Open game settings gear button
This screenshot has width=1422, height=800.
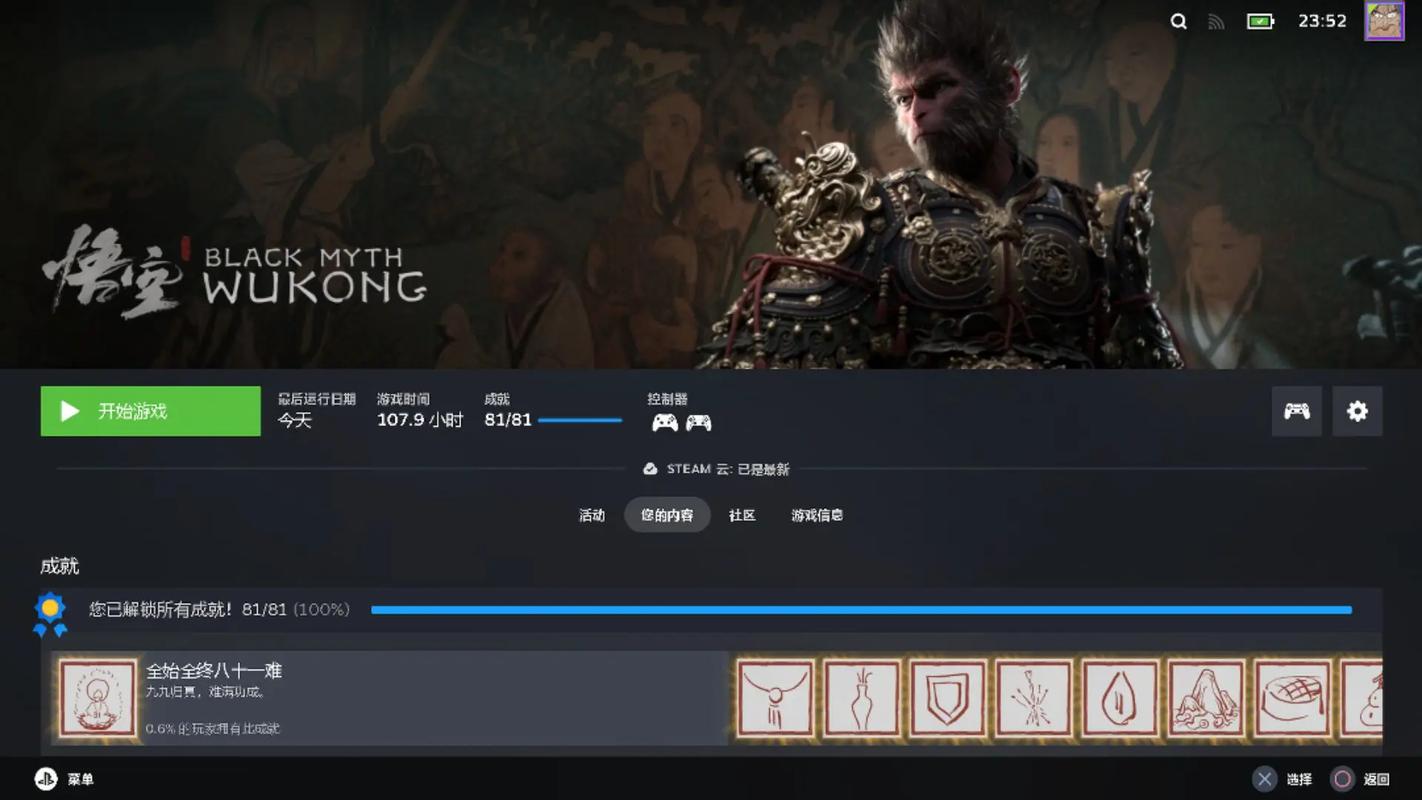[x=1357, y=411]
